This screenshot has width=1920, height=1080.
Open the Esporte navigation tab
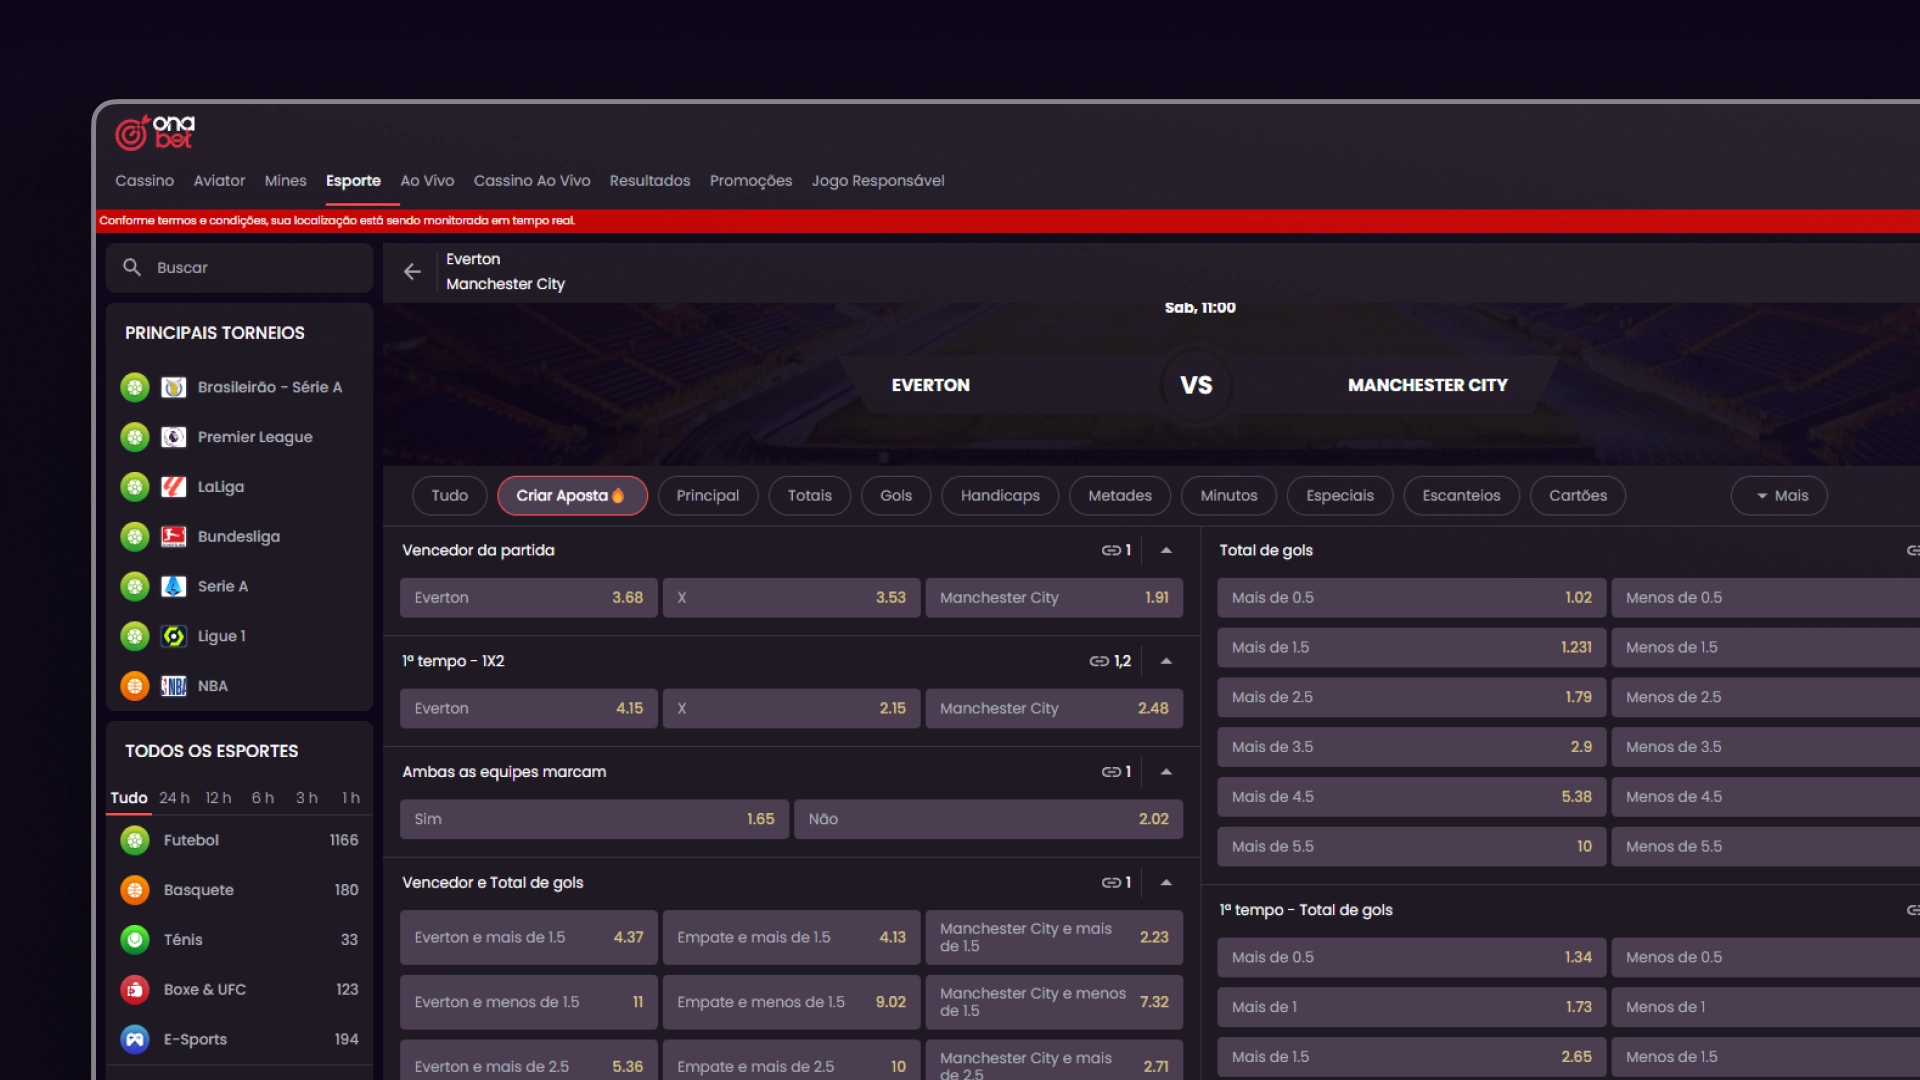pos(353,181)
